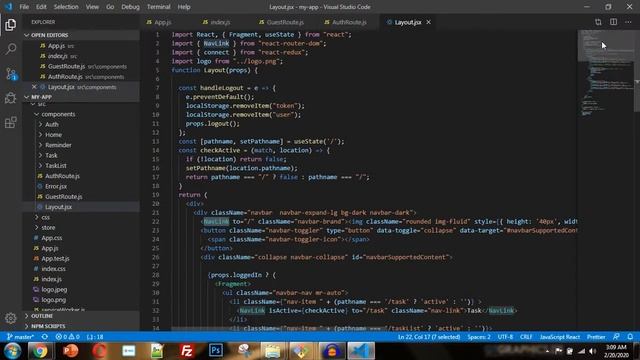Switch to the App.js editor tab
Viewport: 640px width, 360px height.
(x=162, y=22)
